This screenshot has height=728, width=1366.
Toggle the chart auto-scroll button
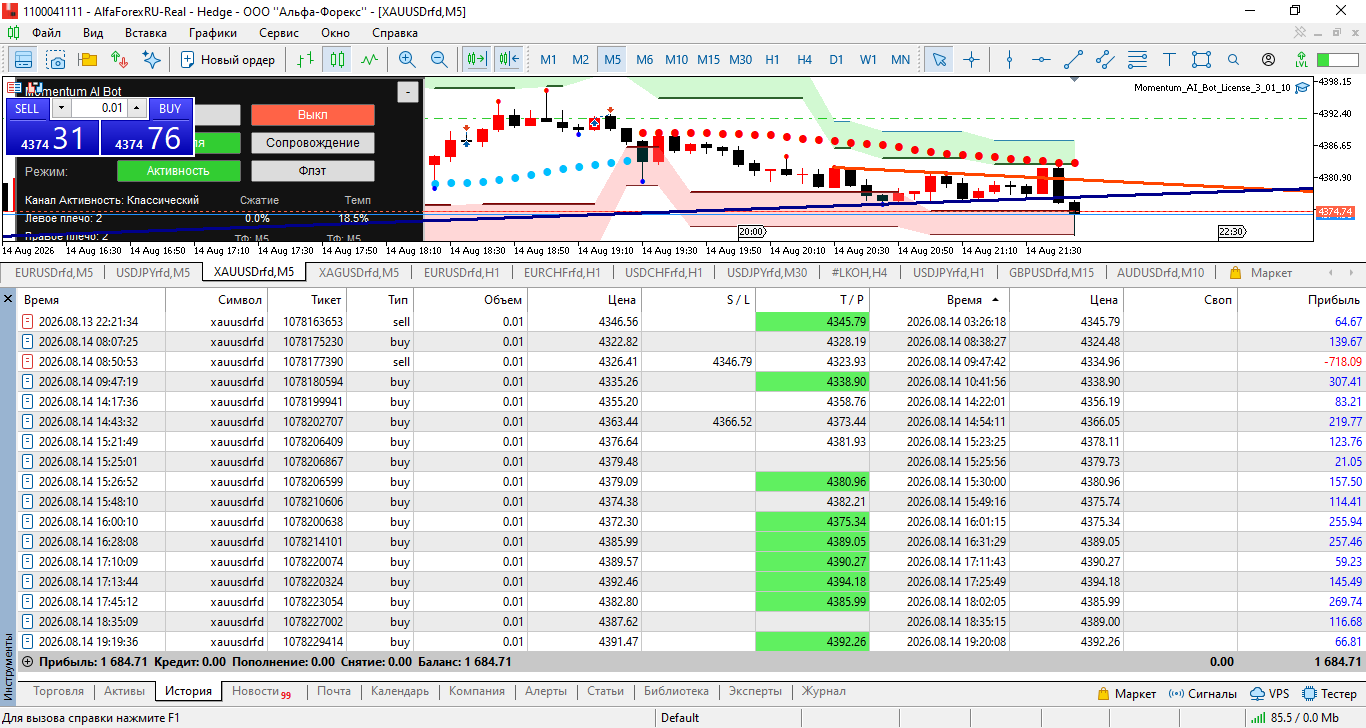pos(476,60)
